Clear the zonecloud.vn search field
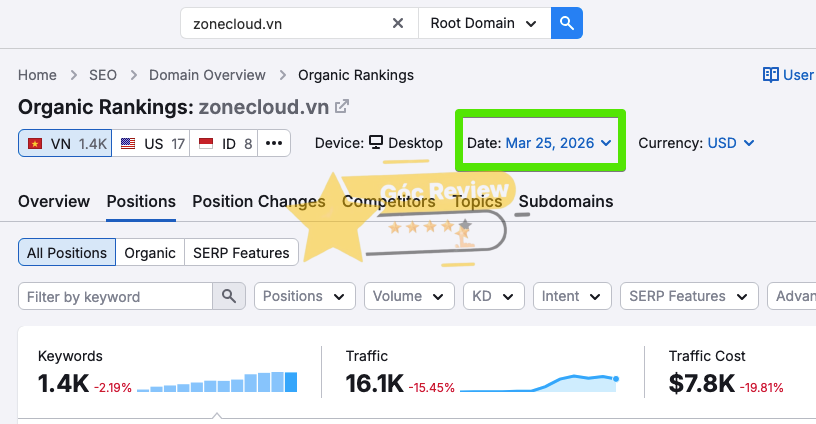 pyautogui.click(x=398, y=23)
